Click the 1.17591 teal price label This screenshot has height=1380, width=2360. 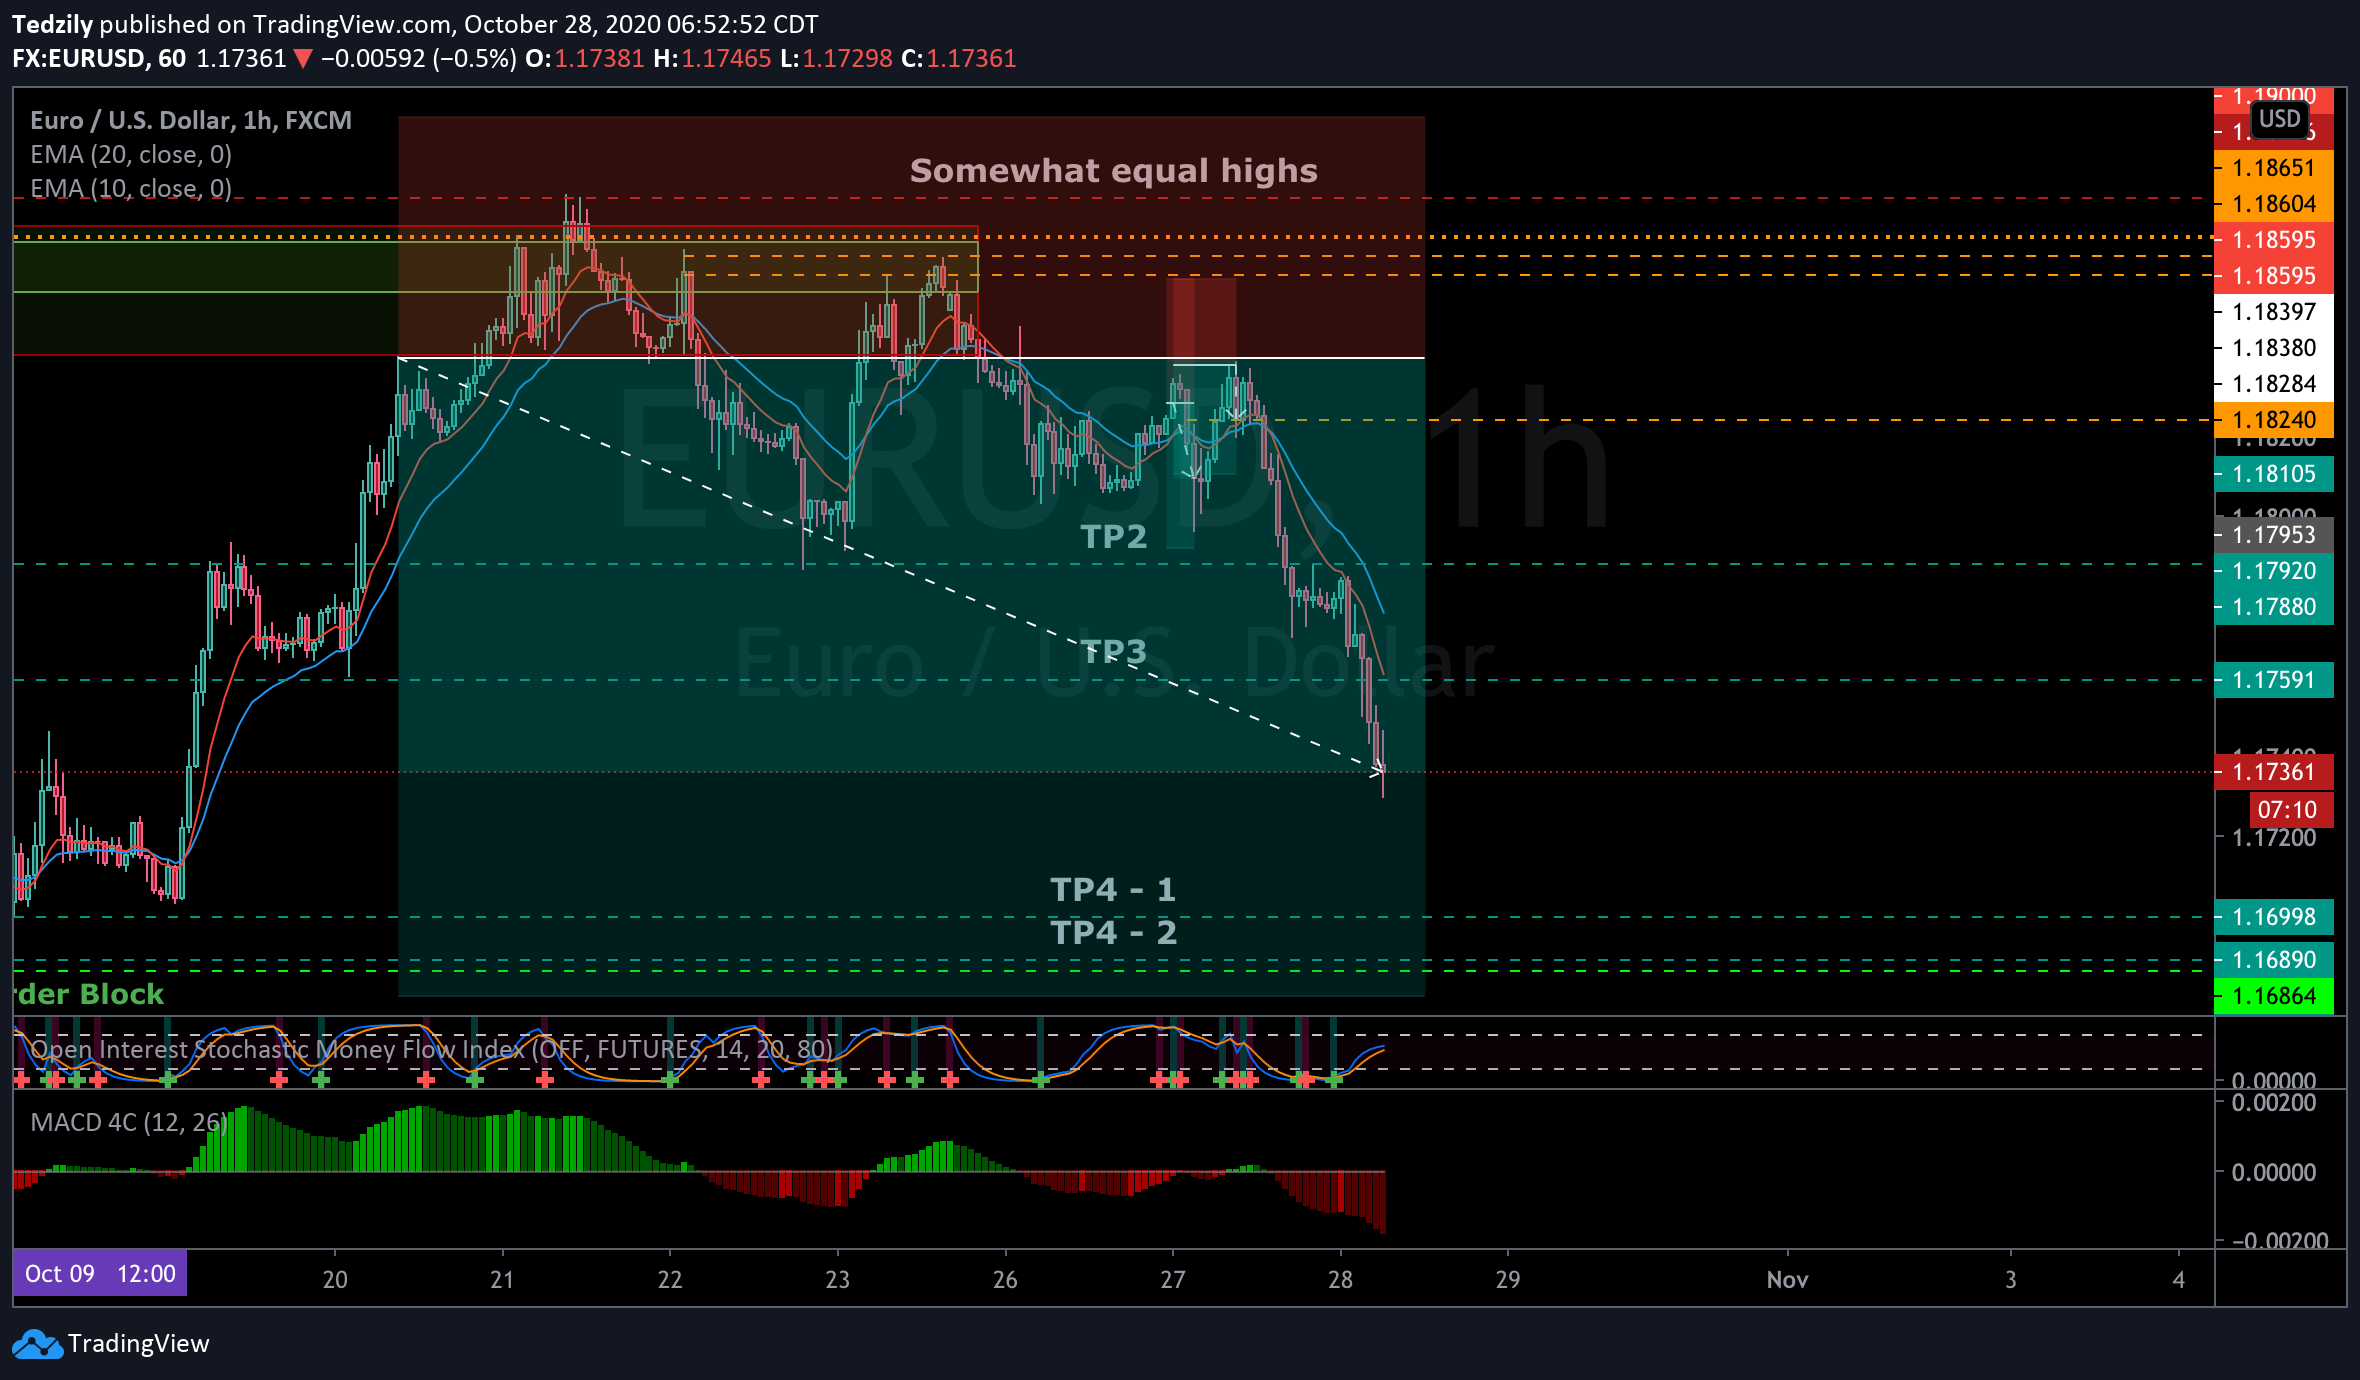pyautogui.click(x=2274, y=680)
